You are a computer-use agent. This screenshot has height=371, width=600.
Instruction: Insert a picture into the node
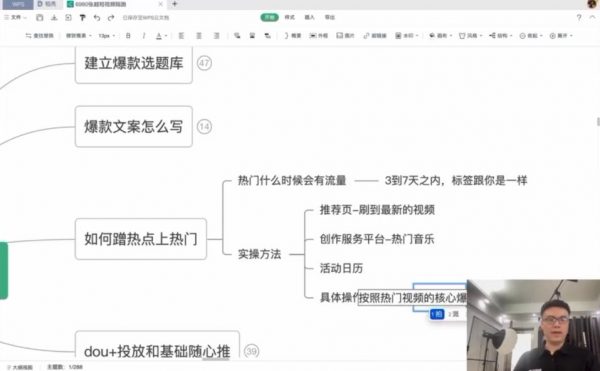346,36
